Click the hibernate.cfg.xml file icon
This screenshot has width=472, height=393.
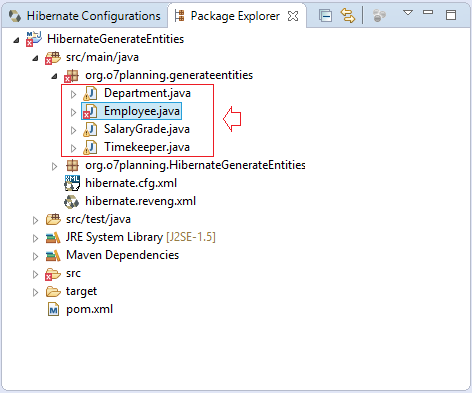[72, 183]
